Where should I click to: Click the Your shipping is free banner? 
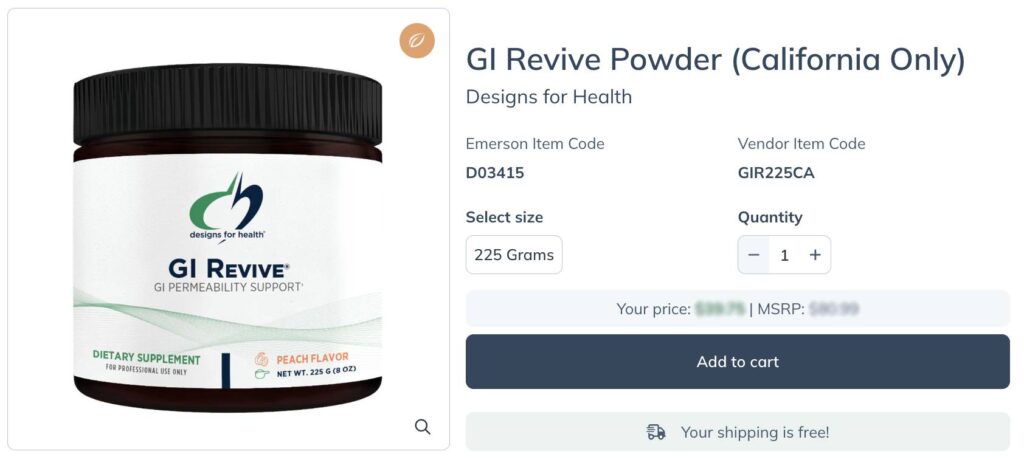pyautogui.click(x=737, y=432)
